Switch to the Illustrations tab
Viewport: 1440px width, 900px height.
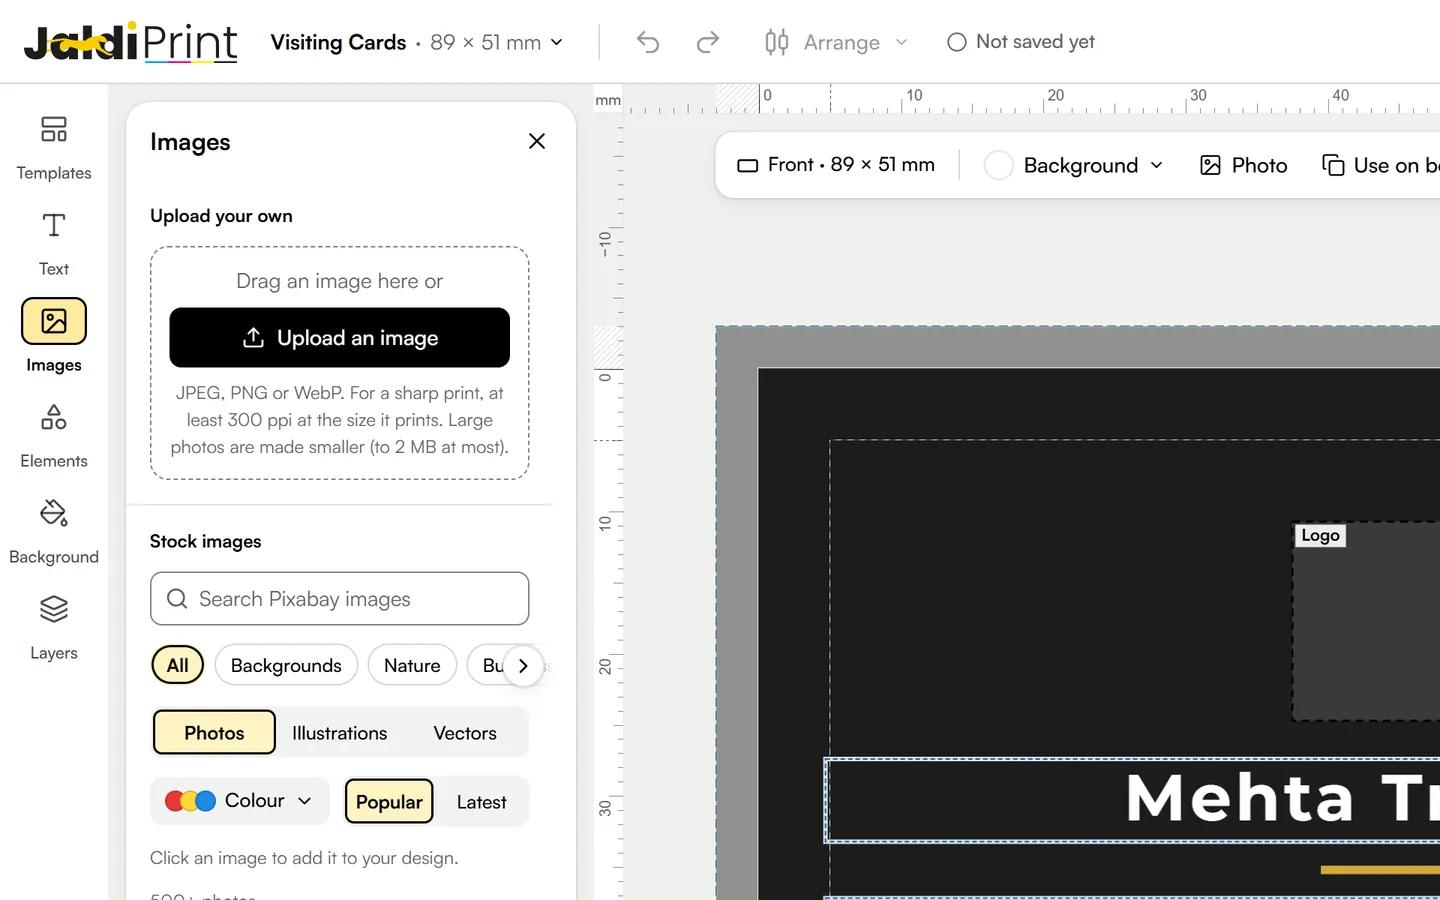[339, 733]
